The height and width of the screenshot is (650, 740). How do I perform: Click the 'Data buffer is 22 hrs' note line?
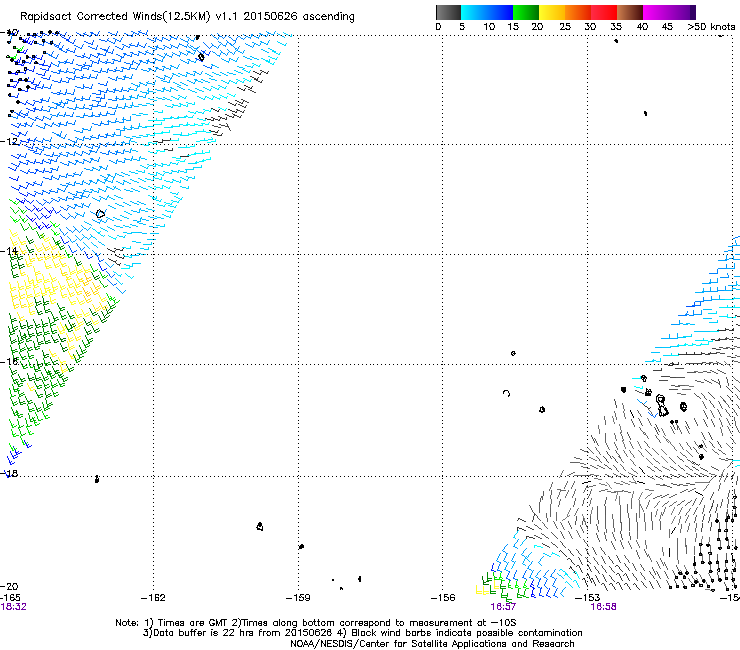pos(362,633)
